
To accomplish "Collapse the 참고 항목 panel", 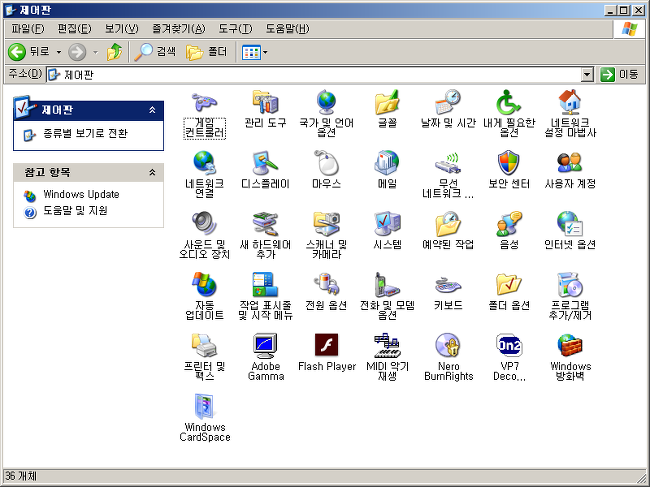I will pyautogui.click(x=152, y=172).
